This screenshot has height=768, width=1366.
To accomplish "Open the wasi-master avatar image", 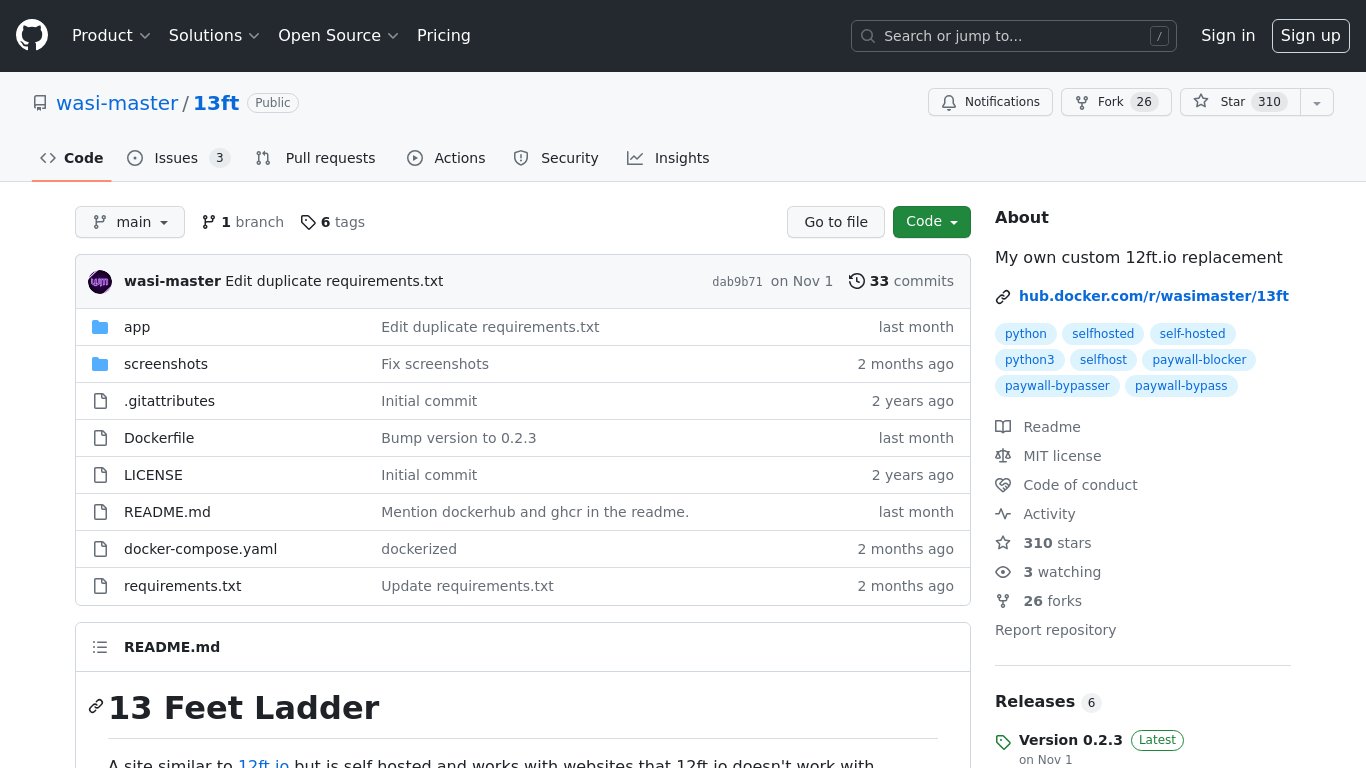I will [x=100, y=282].
